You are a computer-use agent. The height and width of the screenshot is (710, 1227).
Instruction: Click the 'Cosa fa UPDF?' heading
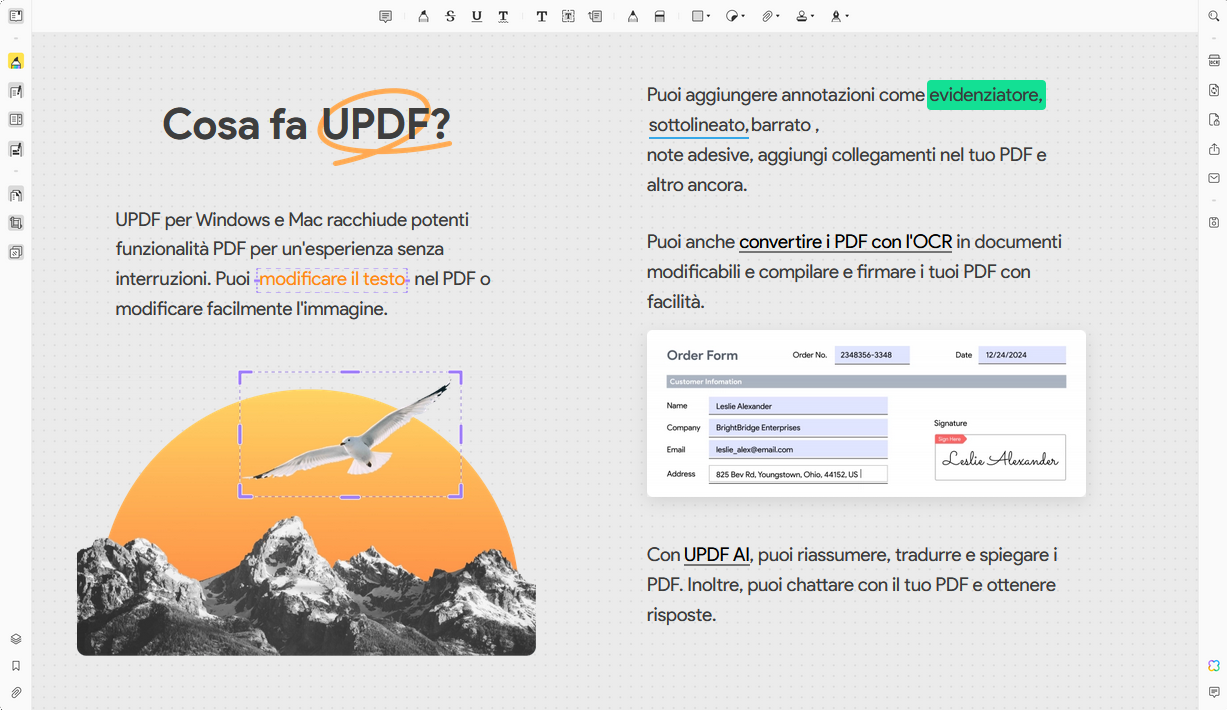[x=306, y=124]
